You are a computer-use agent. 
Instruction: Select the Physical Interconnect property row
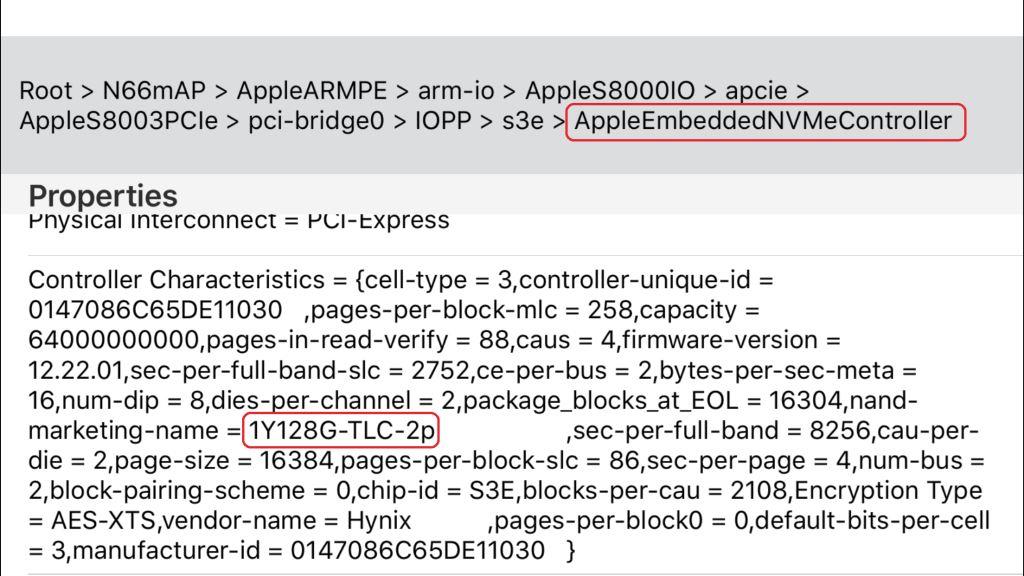point(238,219)
